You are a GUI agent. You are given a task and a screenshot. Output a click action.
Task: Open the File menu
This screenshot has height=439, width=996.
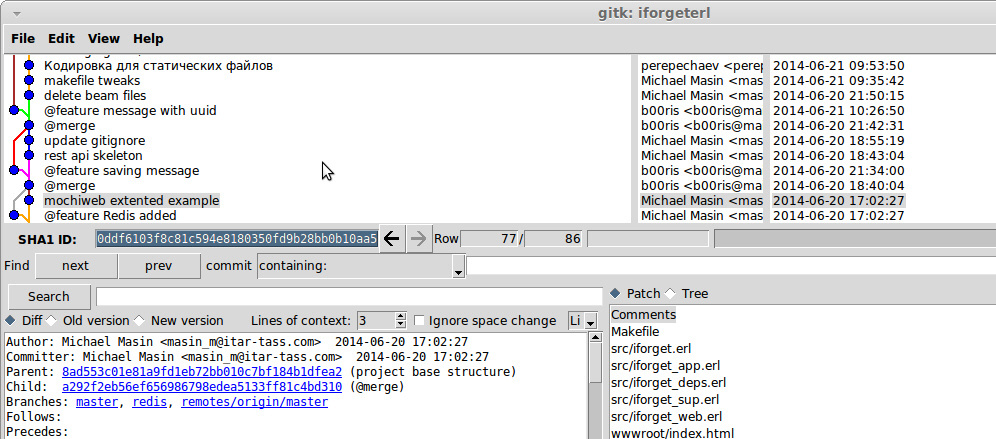pos(23,39)
